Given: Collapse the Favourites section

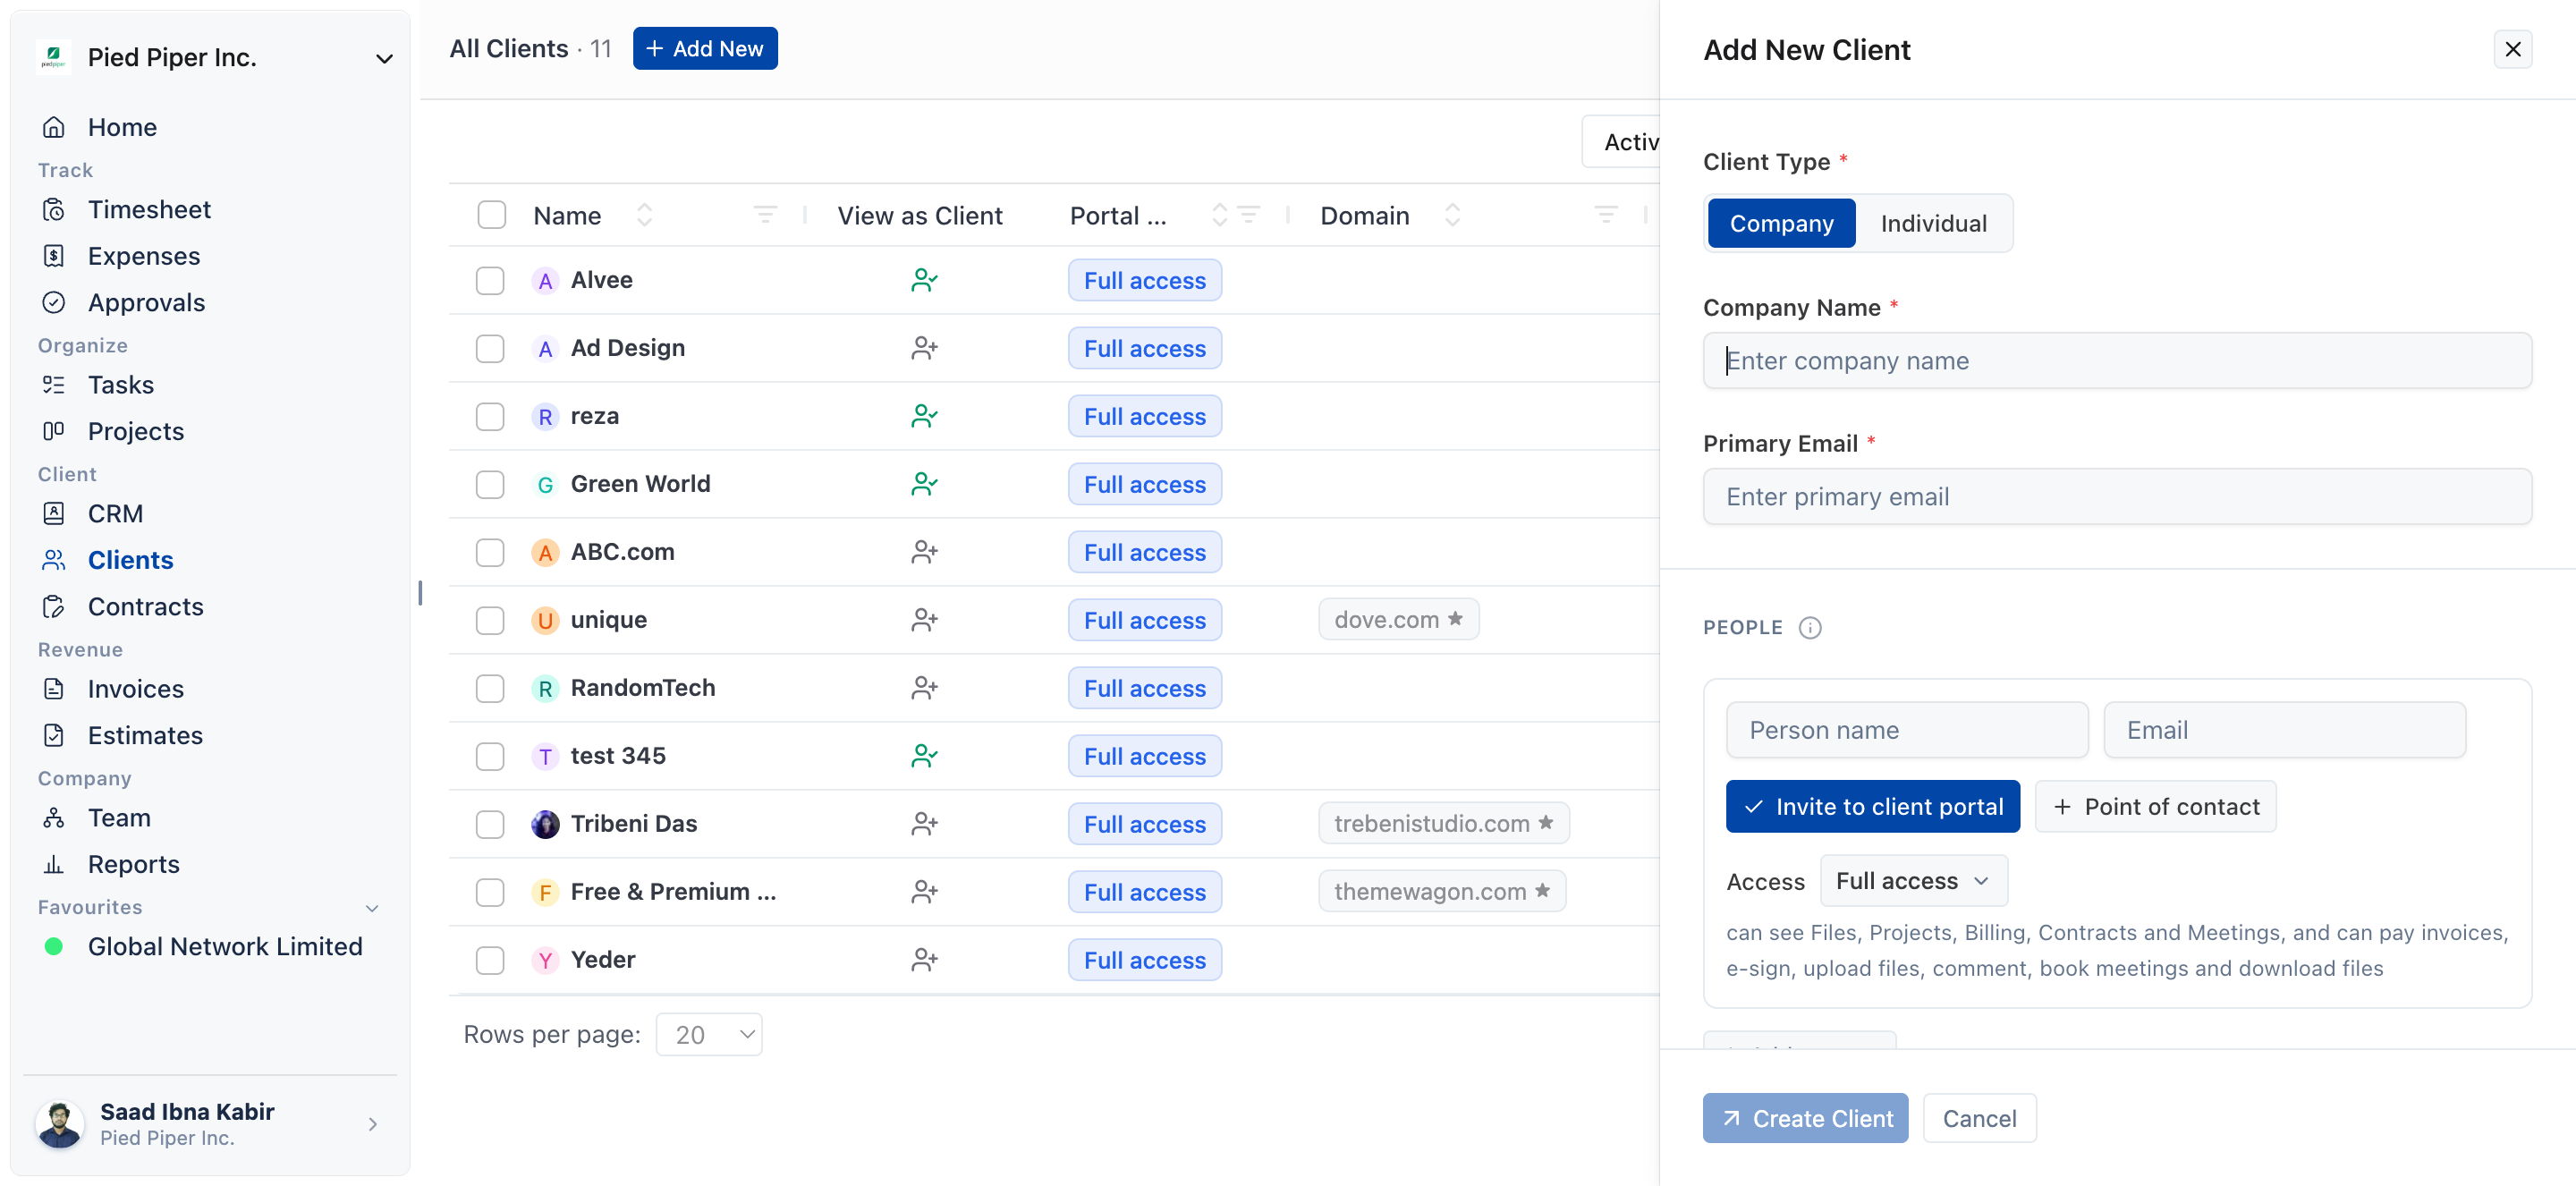Looking at the screenshot, I should point(372,908).
